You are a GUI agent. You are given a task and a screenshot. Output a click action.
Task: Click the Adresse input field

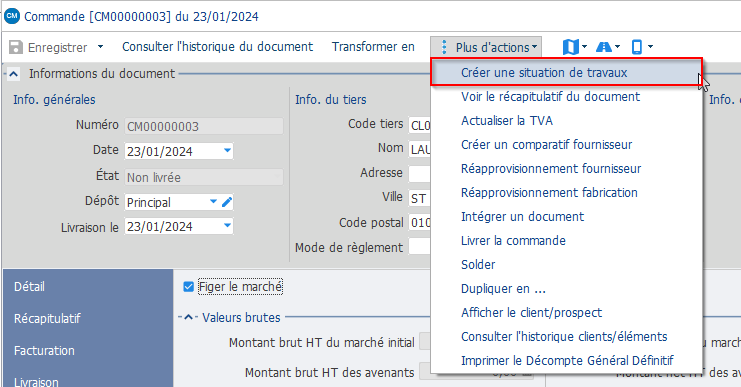[420, 173]
